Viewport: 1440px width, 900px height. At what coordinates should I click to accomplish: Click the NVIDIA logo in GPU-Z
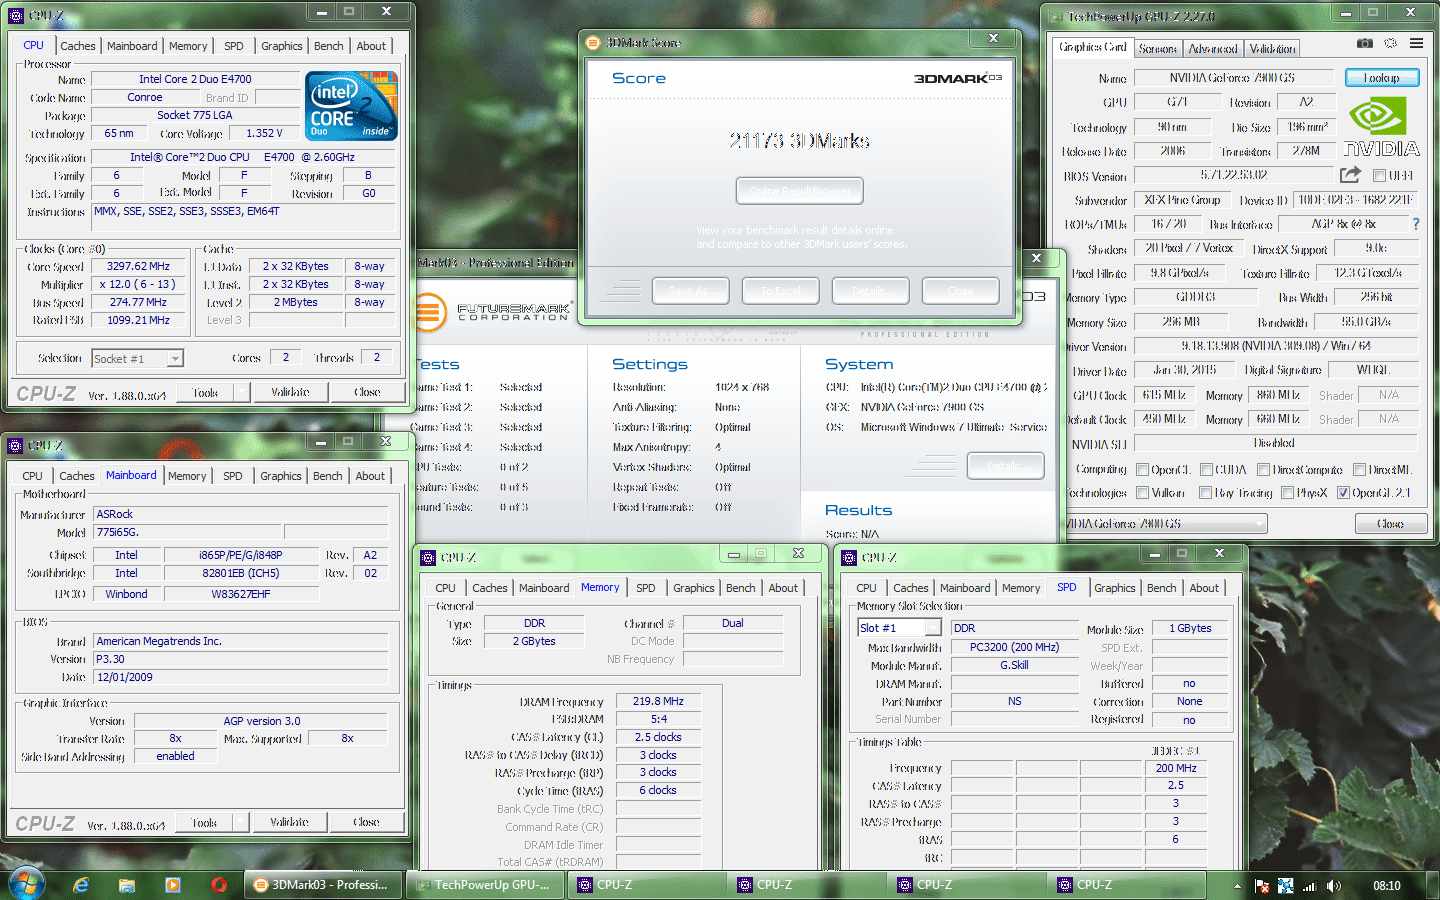tap(1381, 128)
